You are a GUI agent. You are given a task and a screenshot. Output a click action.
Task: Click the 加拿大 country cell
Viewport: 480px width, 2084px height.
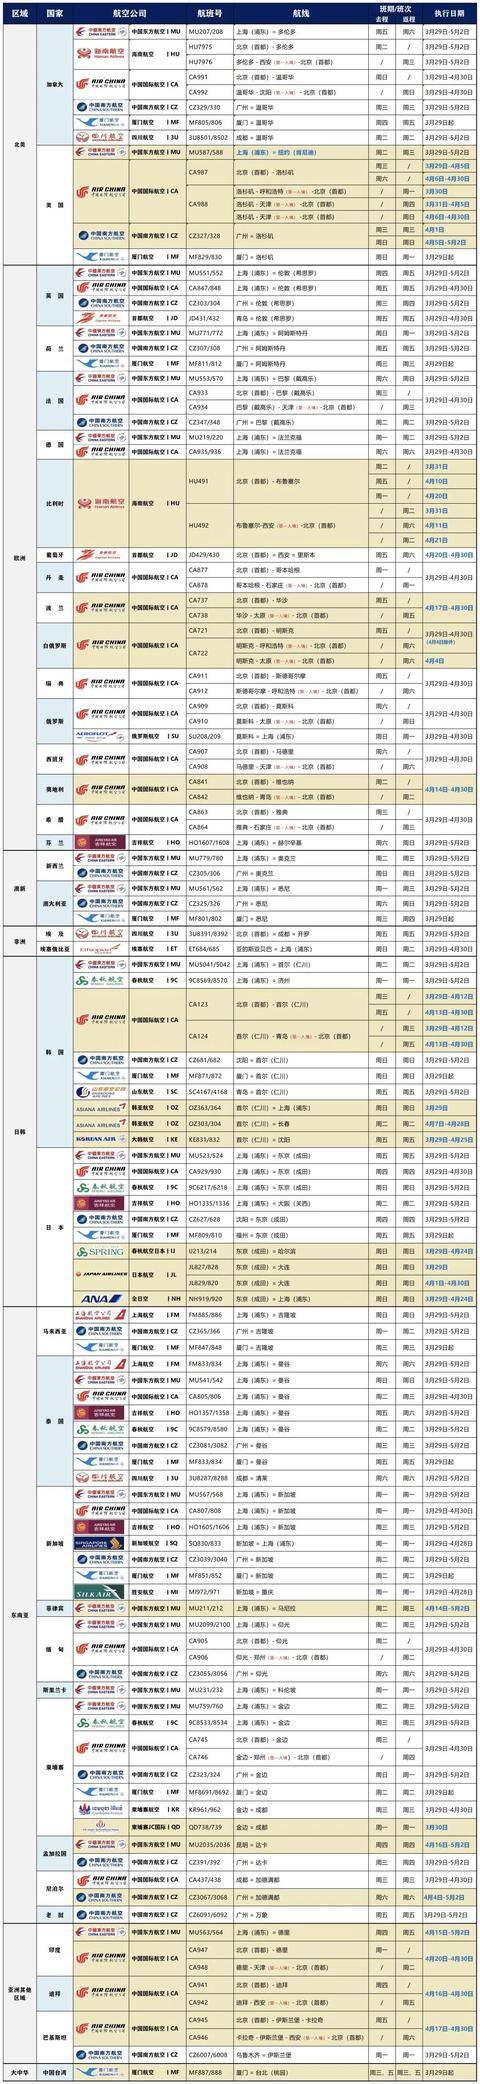(56, 85)
